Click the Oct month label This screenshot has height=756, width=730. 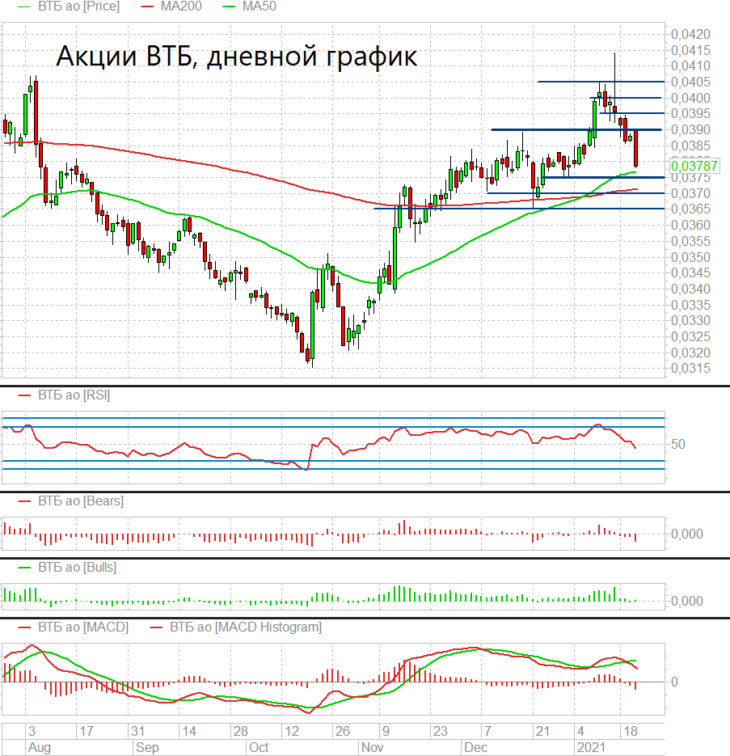258,747
